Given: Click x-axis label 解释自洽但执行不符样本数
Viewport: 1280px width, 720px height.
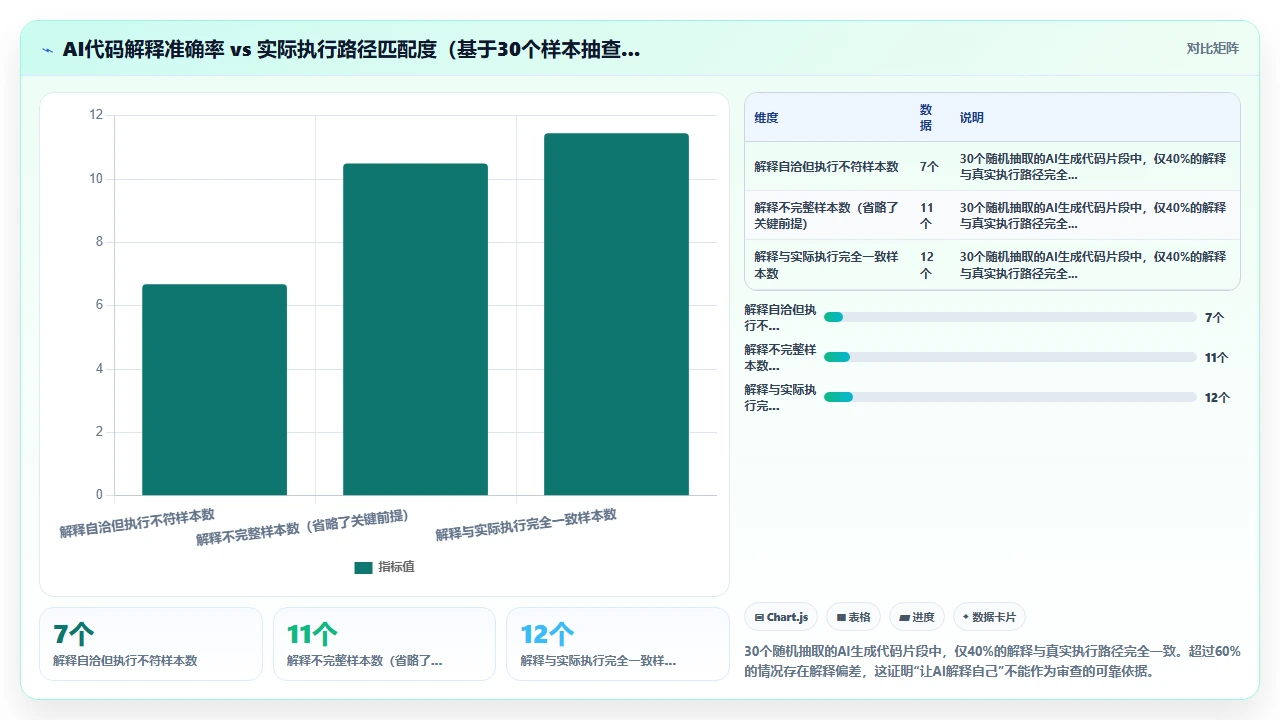Looking at the screenshot, I should pos(137,523).
